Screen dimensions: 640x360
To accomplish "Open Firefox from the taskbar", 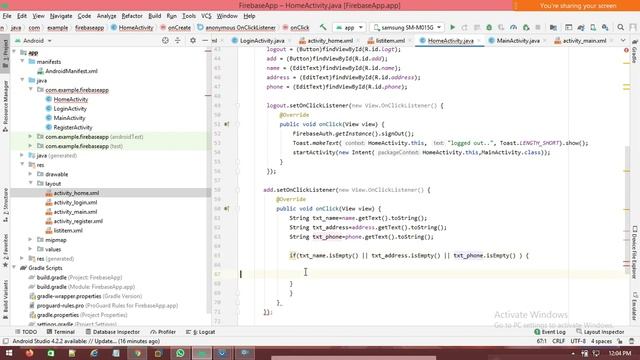I will coord(29,353).
